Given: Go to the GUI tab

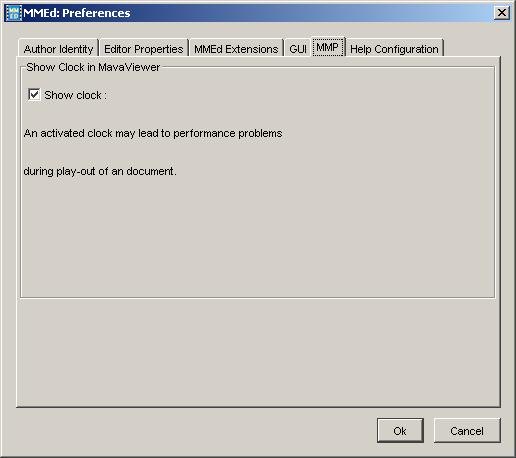Looking at the screenshot, I should [x=298, y=49].
